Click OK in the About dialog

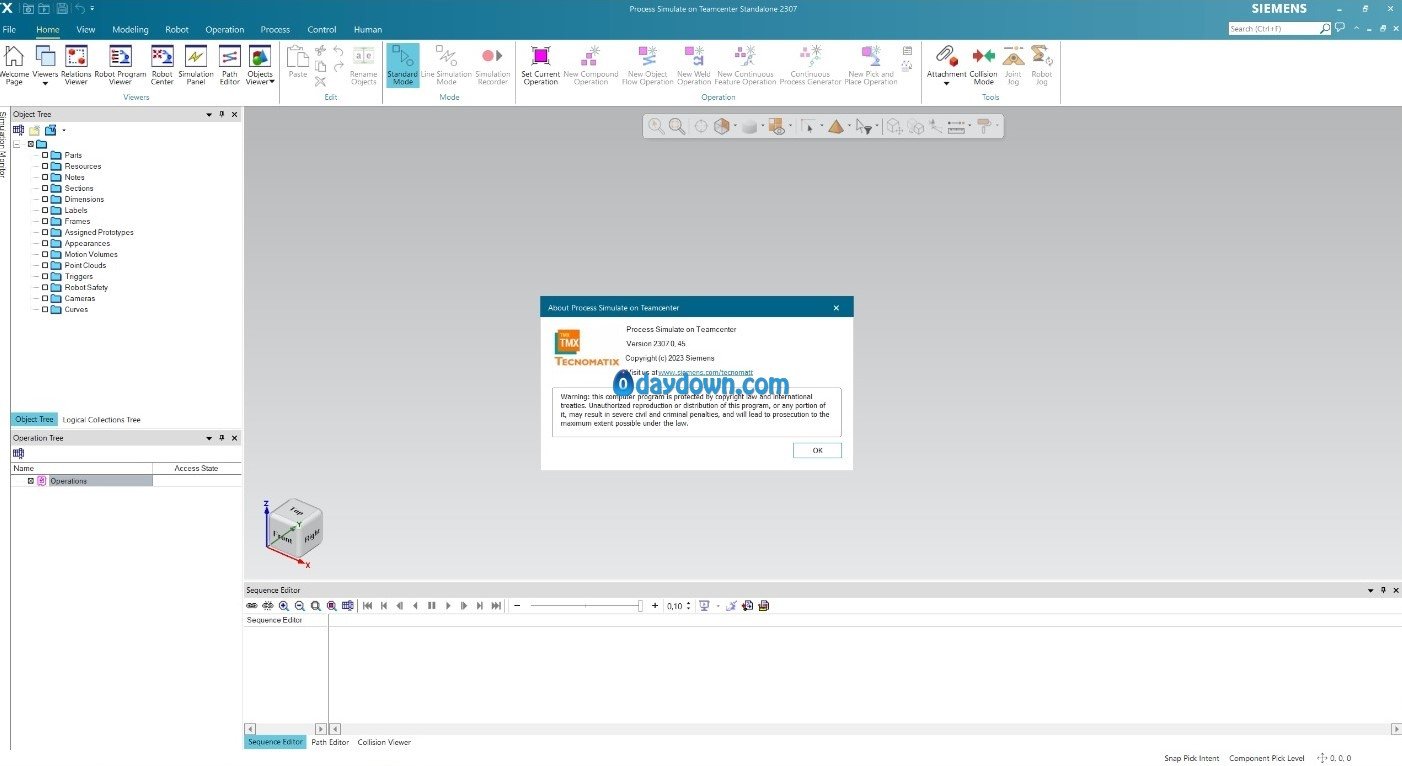pyautogui.click(x=817, y=450)
